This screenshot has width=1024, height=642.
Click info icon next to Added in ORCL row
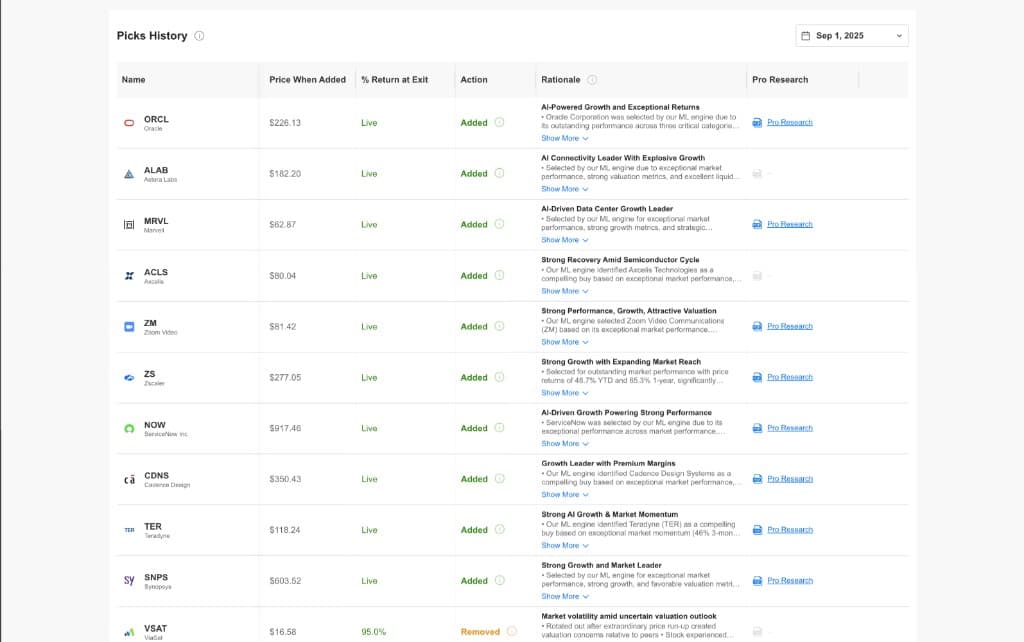[500, 122]
